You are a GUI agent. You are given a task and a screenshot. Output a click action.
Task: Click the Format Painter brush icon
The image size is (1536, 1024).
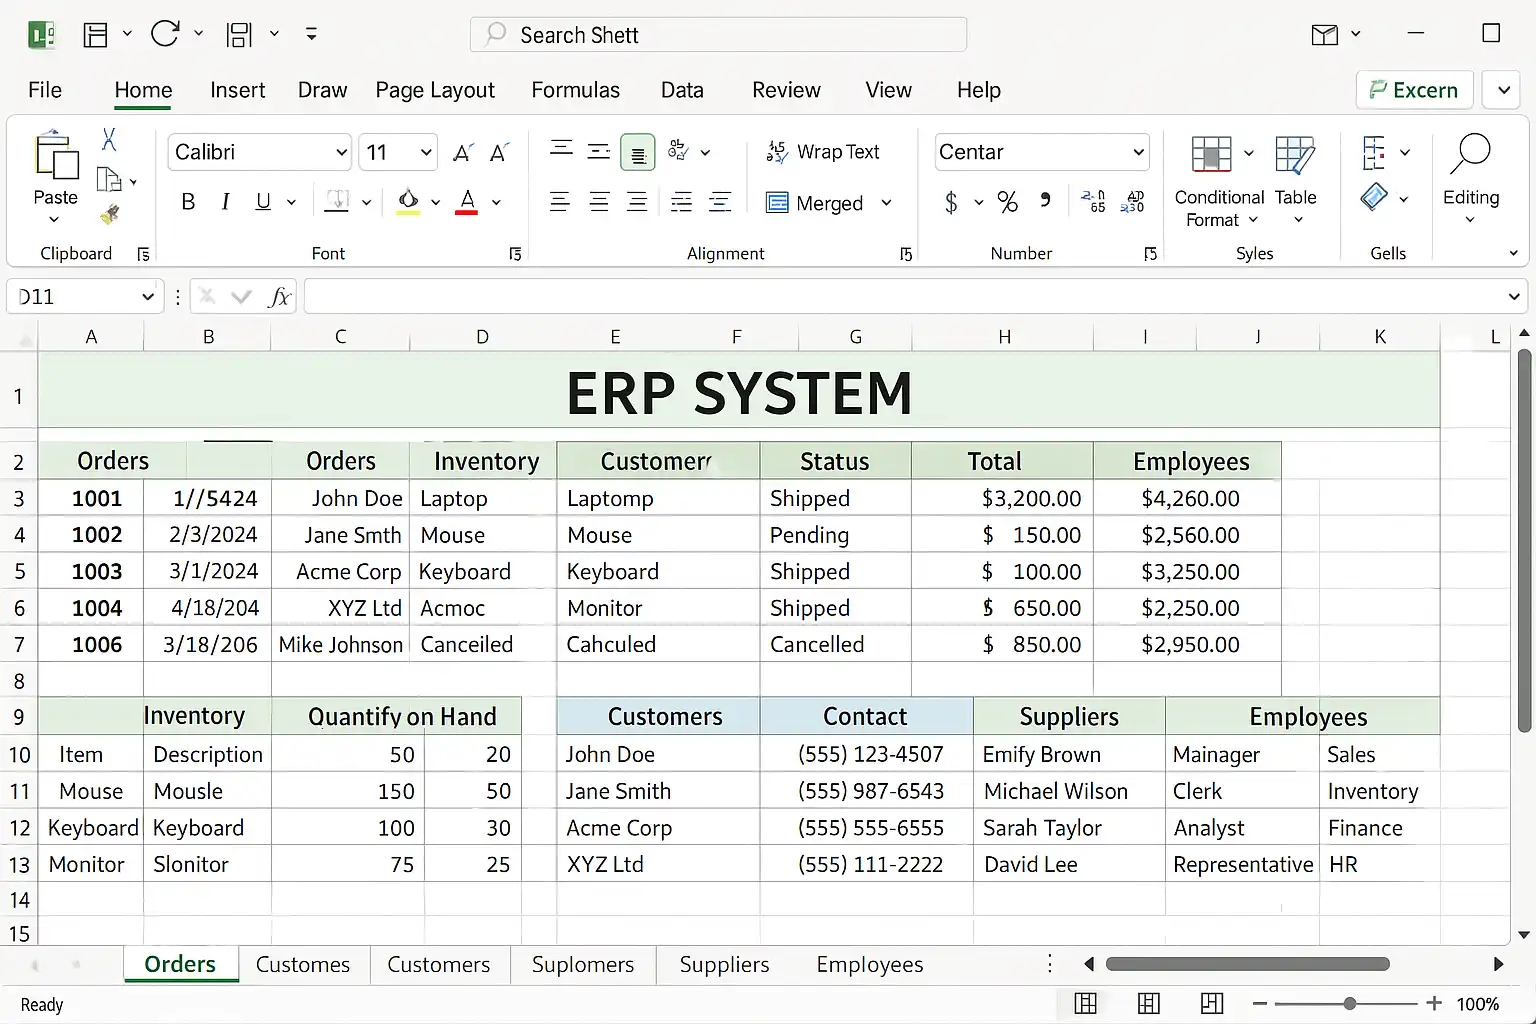(110, 214)
